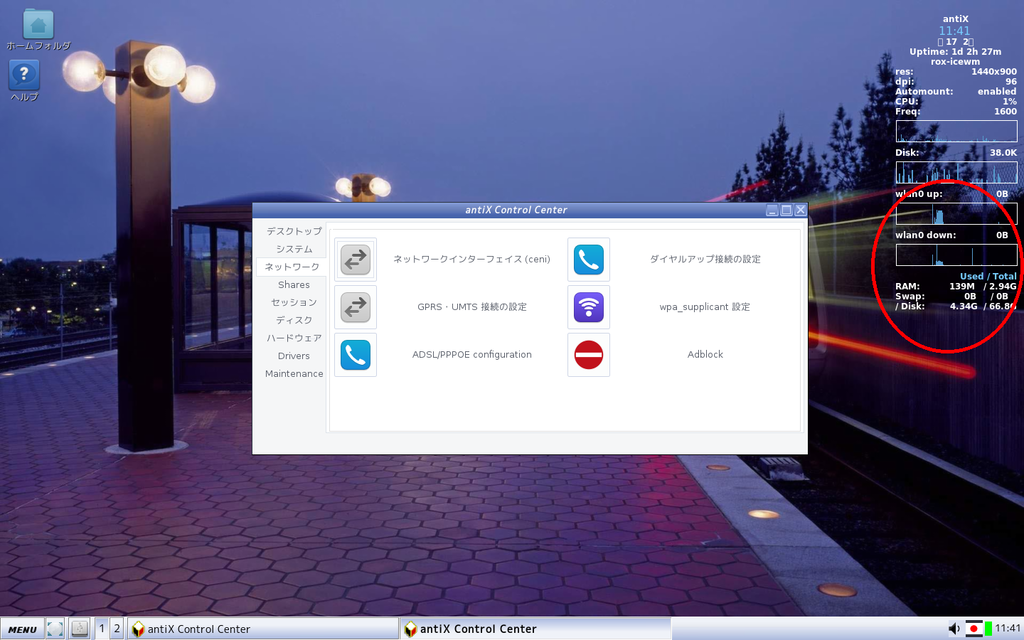The image size is (1024, 640).
Task: Switch to the Shares tab
Action: point(294,285)
